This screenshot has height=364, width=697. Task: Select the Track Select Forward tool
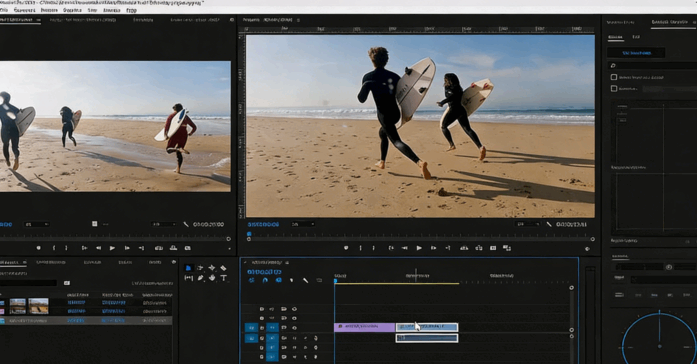coord(200,268)
